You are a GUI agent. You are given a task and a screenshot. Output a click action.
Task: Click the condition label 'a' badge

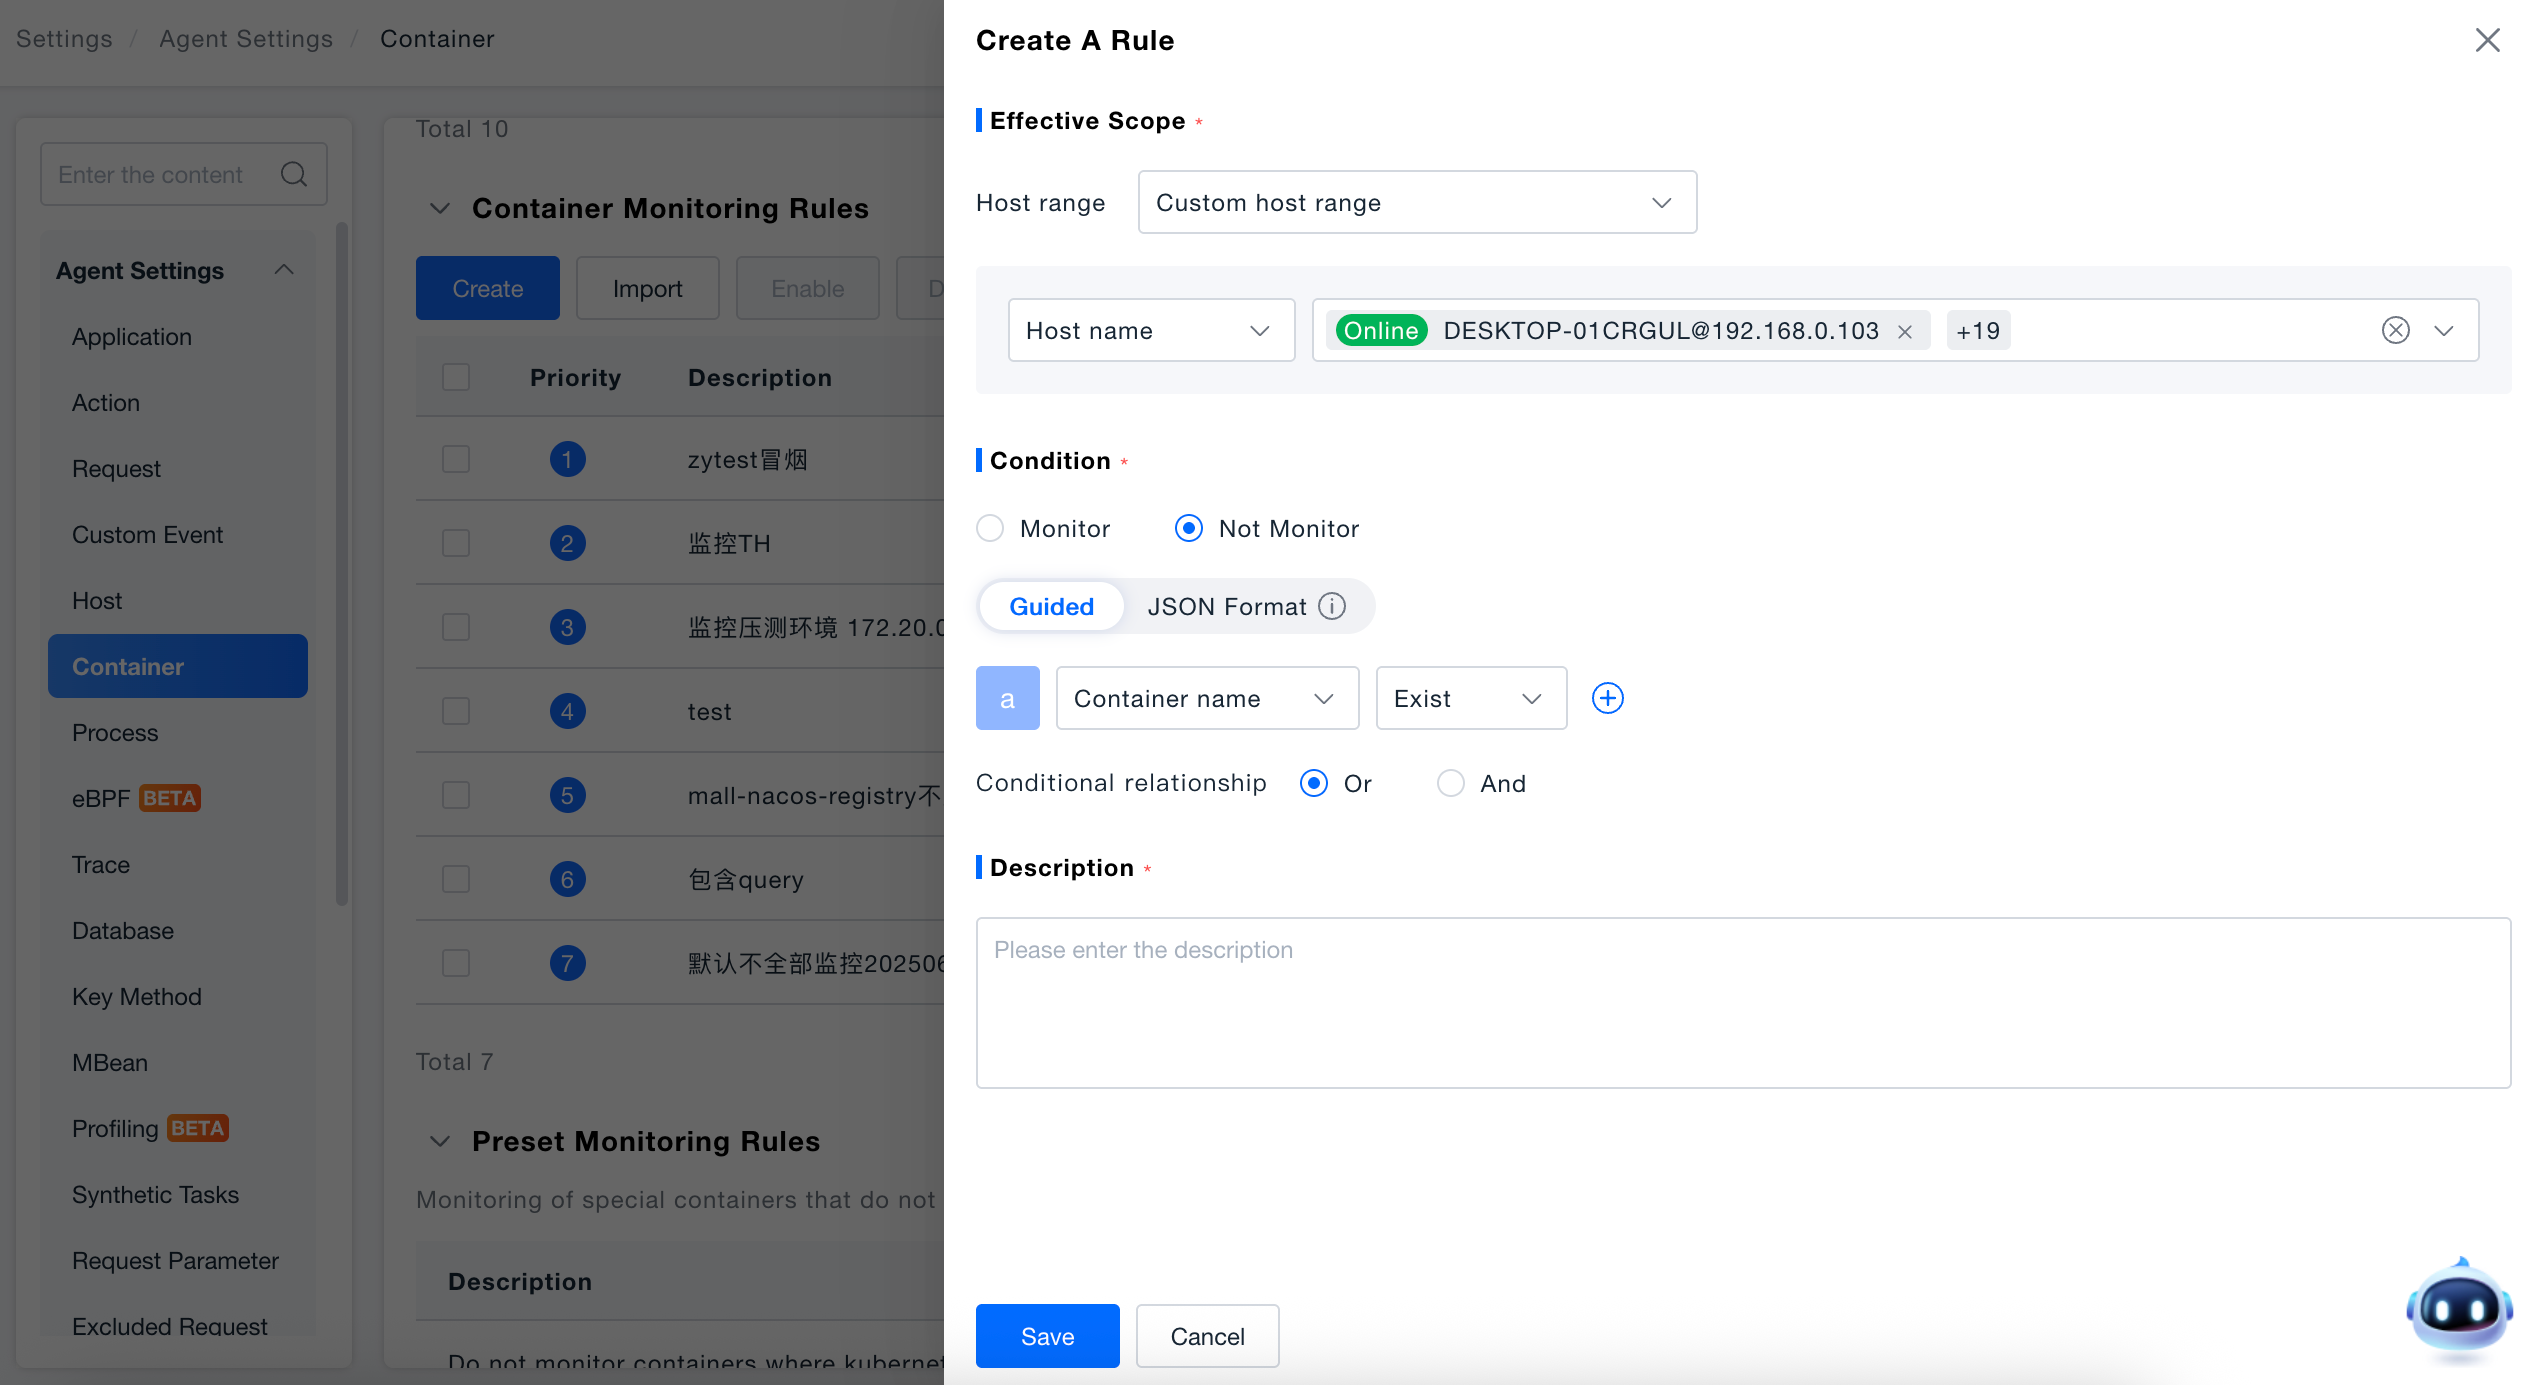[x=1007, y=698]
